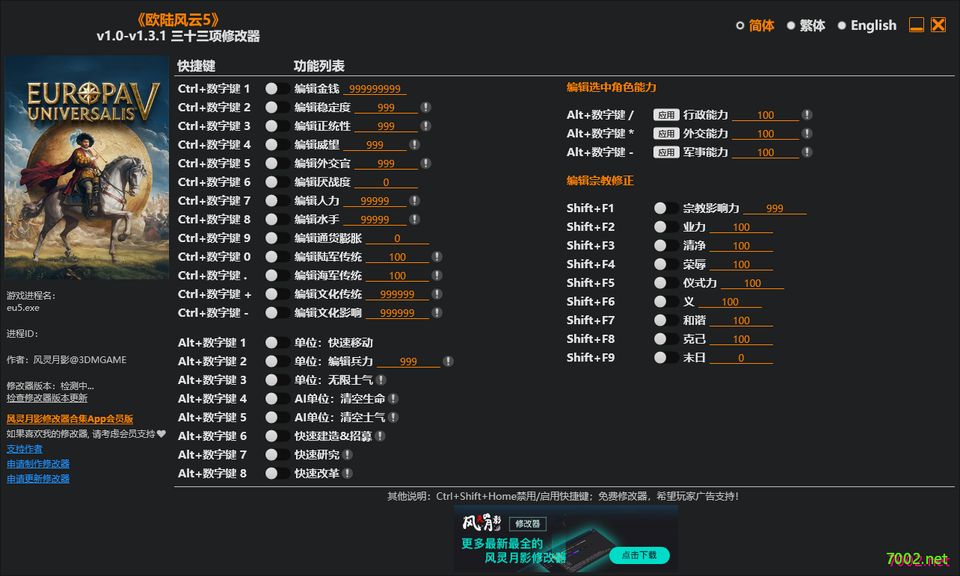Image resolution: width=960 pixels, height=576 pixels.
Task: Click info icon next to 行政能力
Action: (807, 114)
